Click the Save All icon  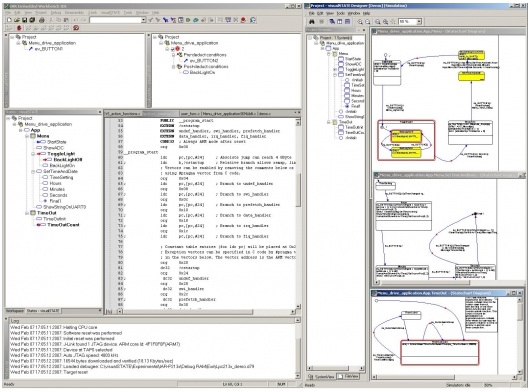(32, 20)
